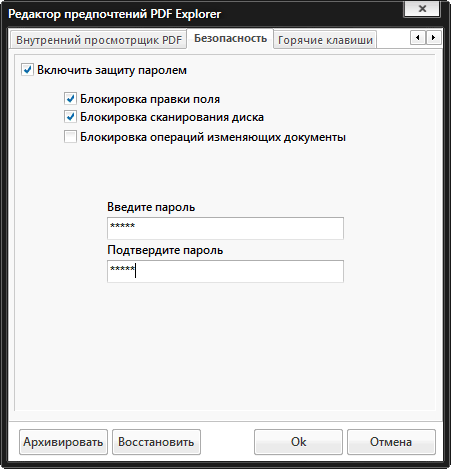The height and width of the screenshot is (469, 451).
Task: Open the Горячие клавиши tab
Action: pyautogui.click(x=325, y=40)
